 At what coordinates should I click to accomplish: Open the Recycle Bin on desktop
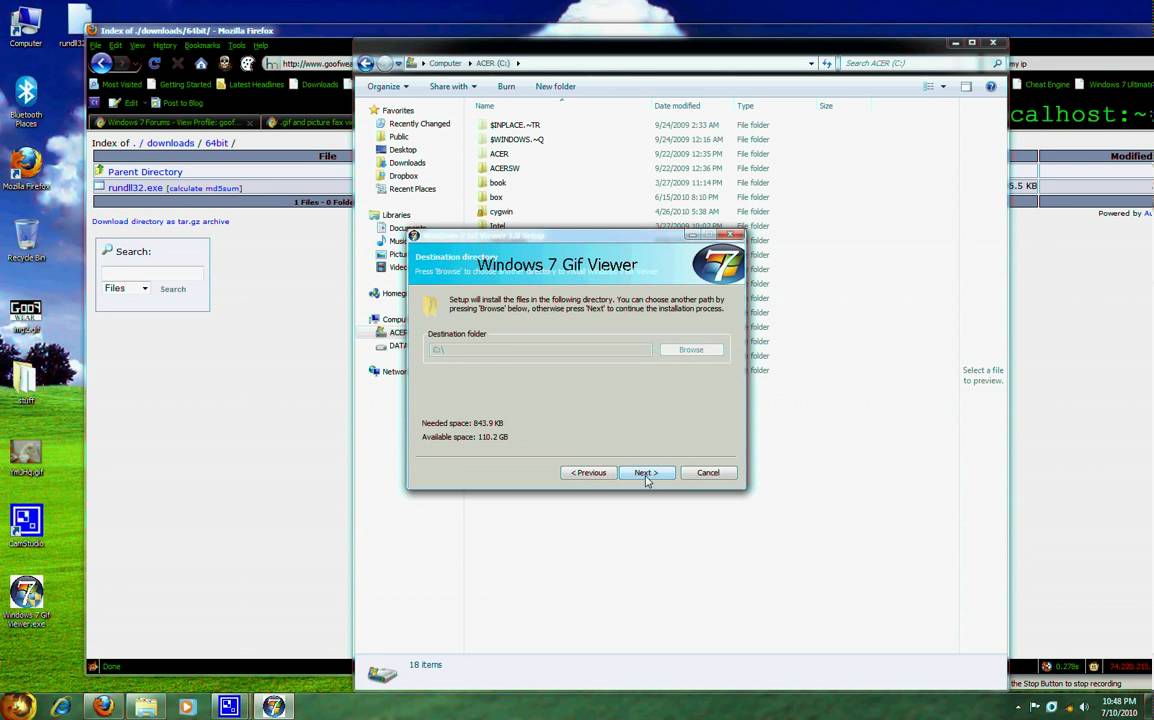(26, 240)
